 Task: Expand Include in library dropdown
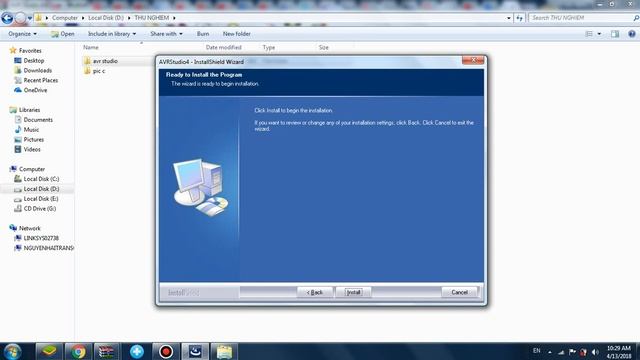(112, 34)
